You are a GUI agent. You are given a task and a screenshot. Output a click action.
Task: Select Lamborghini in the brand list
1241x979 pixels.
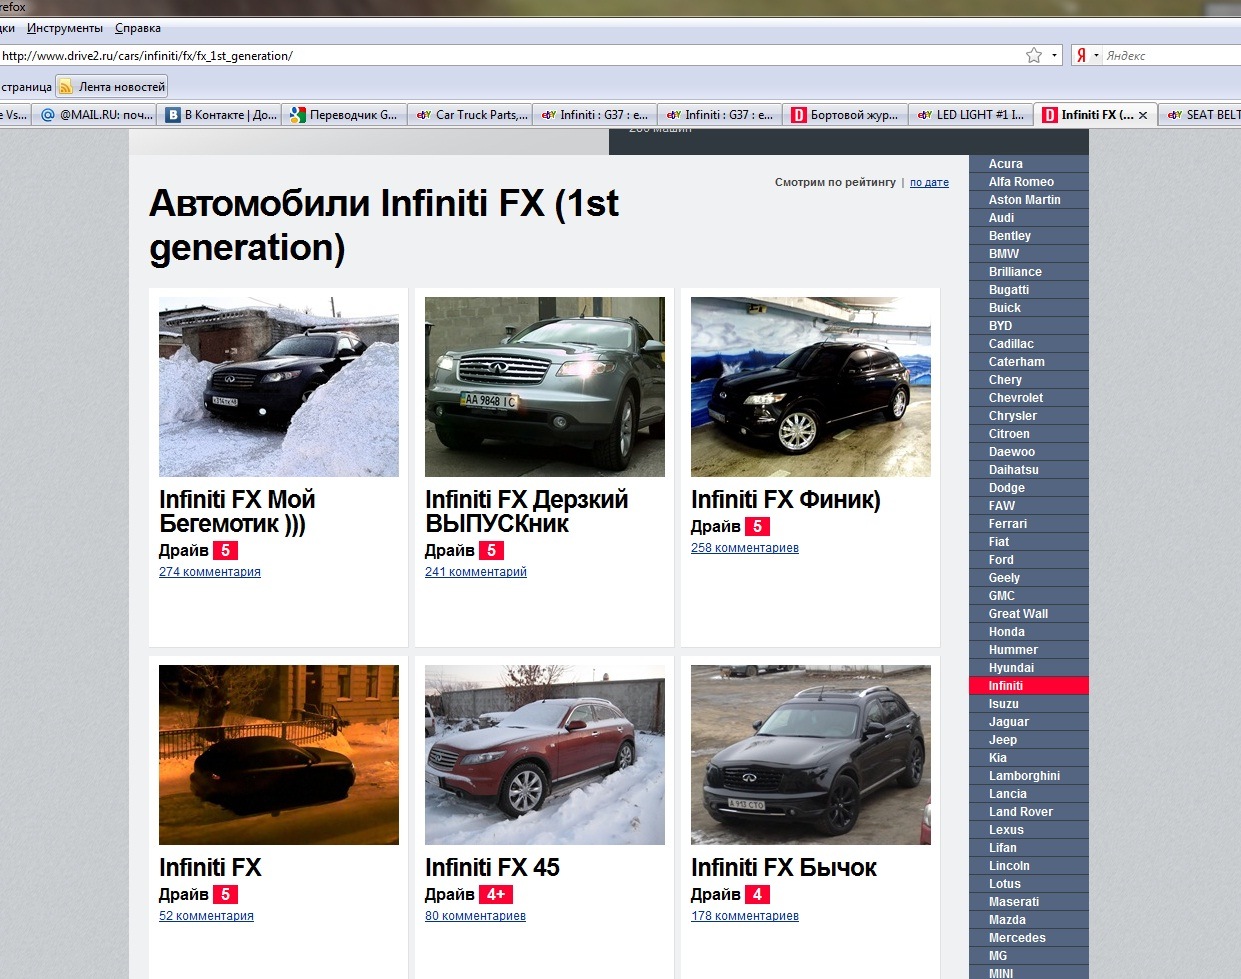point(1029,776)
